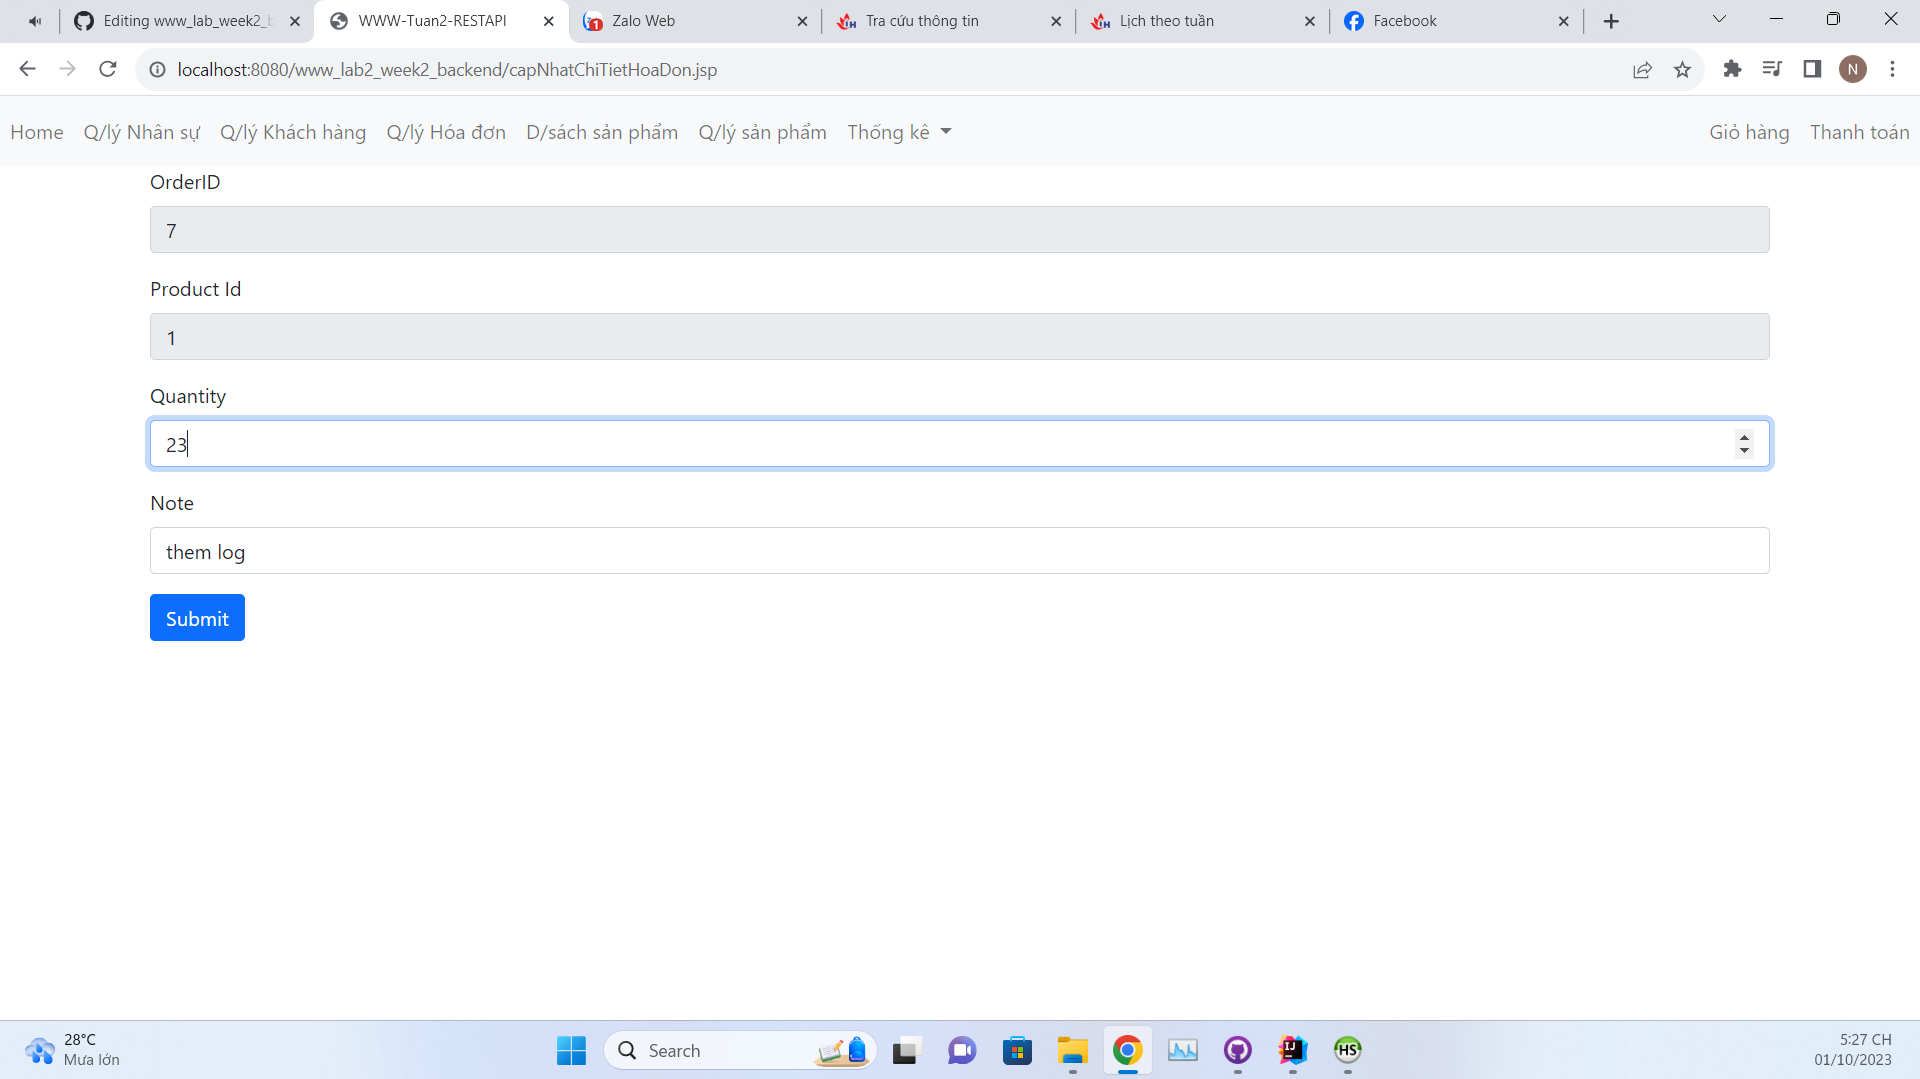Click the Submit button
Image resolution: width=1920 pixels, height=1079 pixels.
tap(197, 617)
